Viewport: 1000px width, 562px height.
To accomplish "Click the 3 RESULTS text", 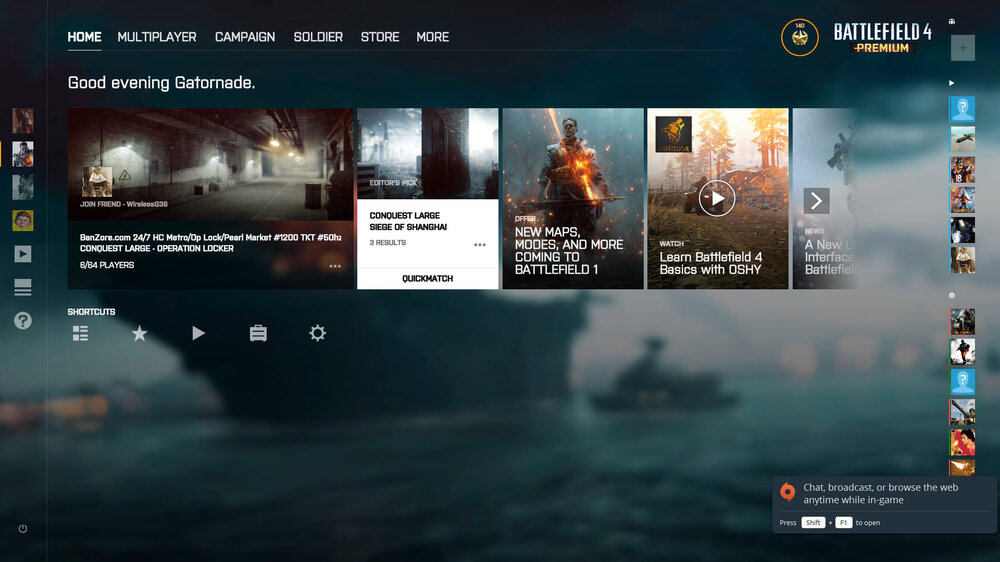I will pos(388,242).
